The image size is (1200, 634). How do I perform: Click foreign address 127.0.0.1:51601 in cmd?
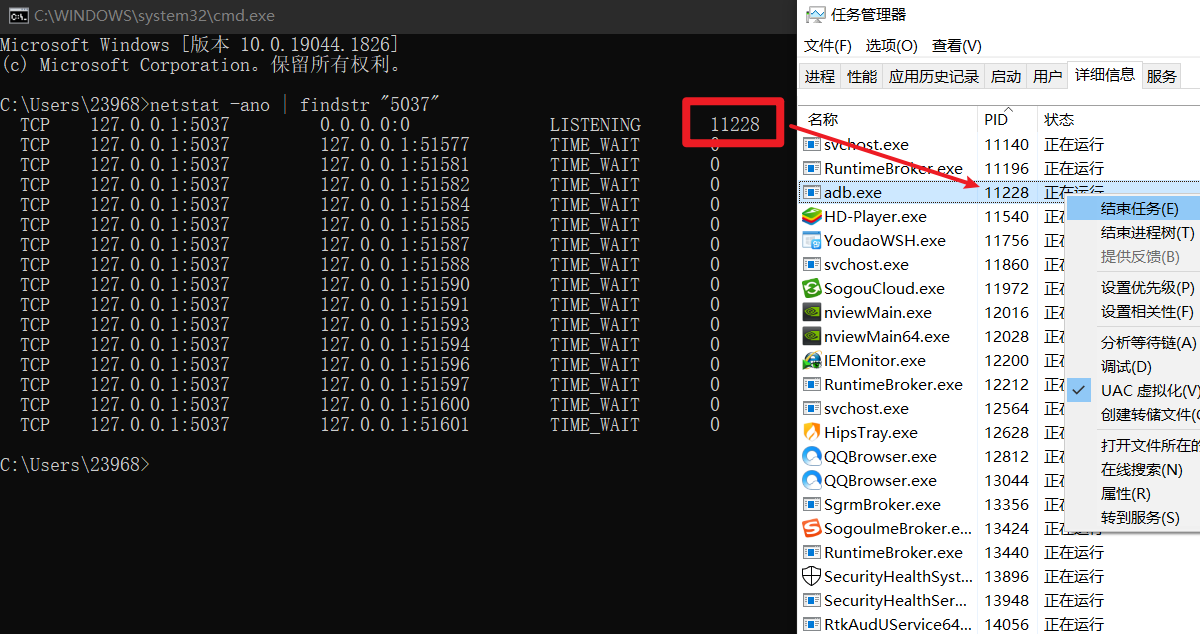[x=395, y=425]
